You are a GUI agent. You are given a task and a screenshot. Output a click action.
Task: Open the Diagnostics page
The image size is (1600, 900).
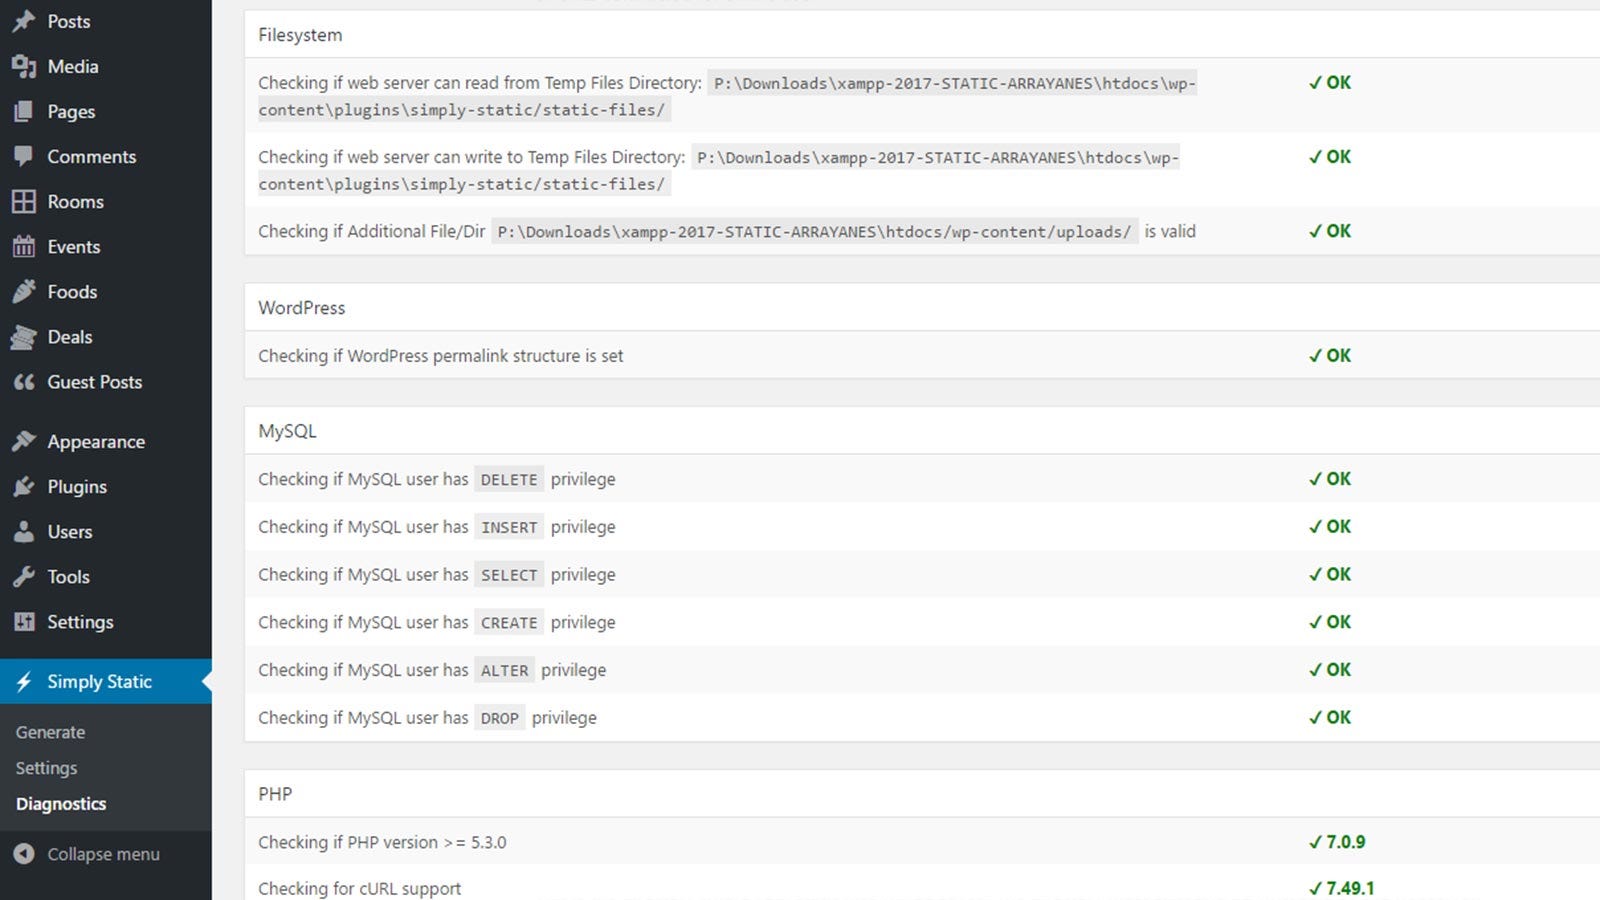tap(60, 803)
